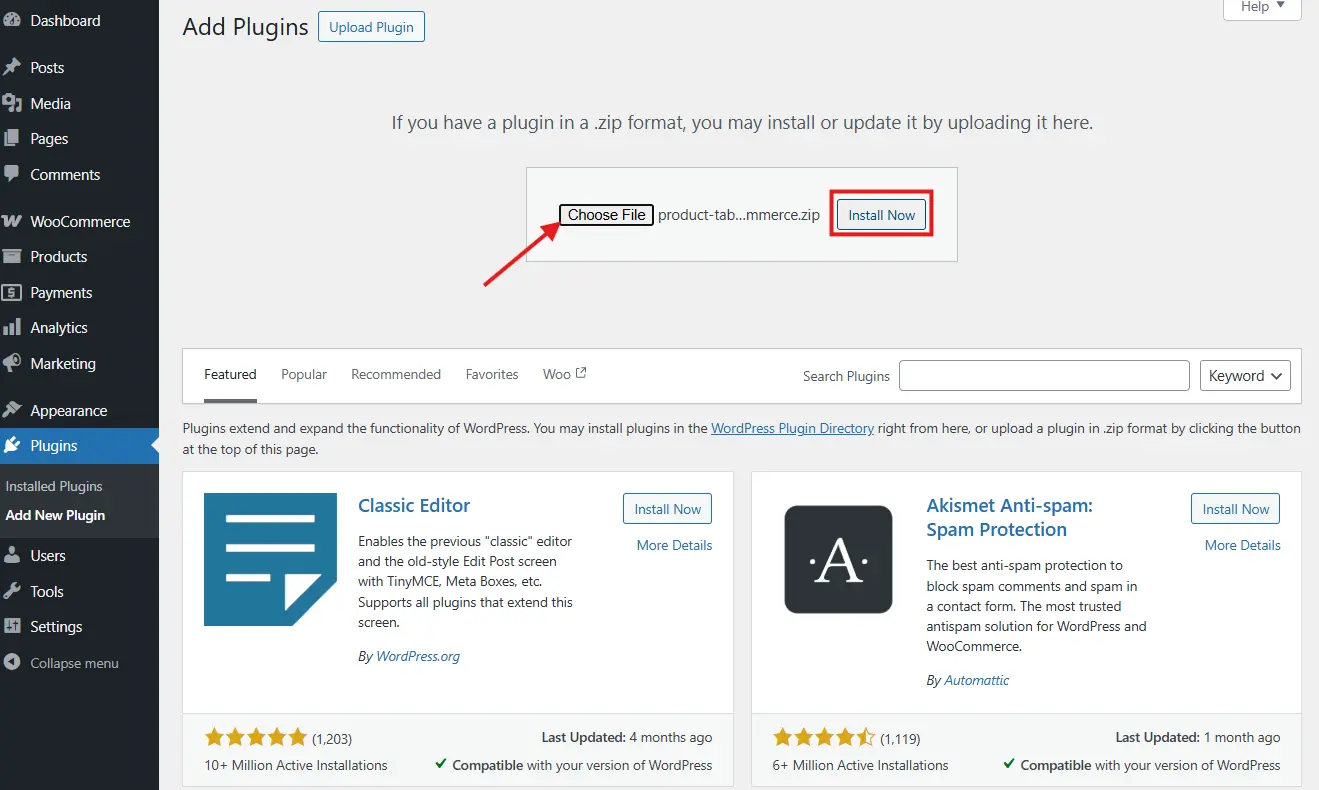Click the '10+ Million Active Installations' text

coord(295,765)
